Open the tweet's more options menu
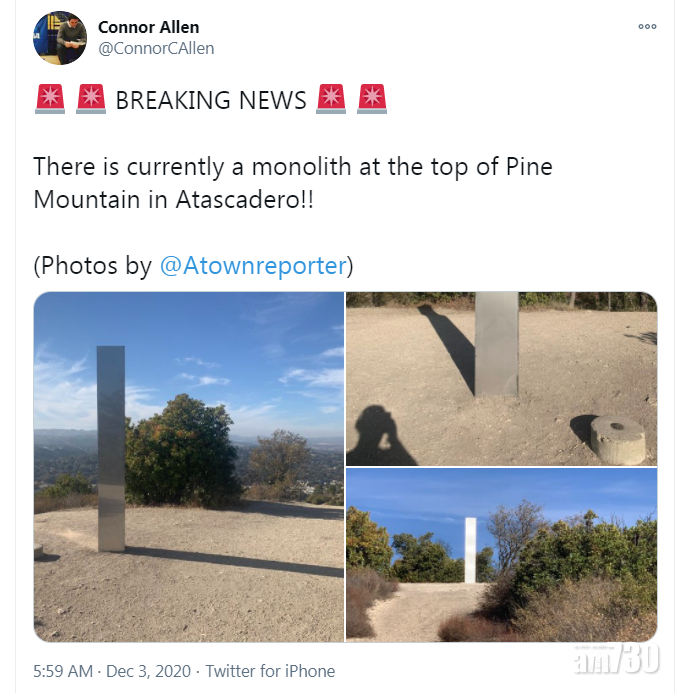Viewport: 681px width, 693px height. (x=647, y=28)
